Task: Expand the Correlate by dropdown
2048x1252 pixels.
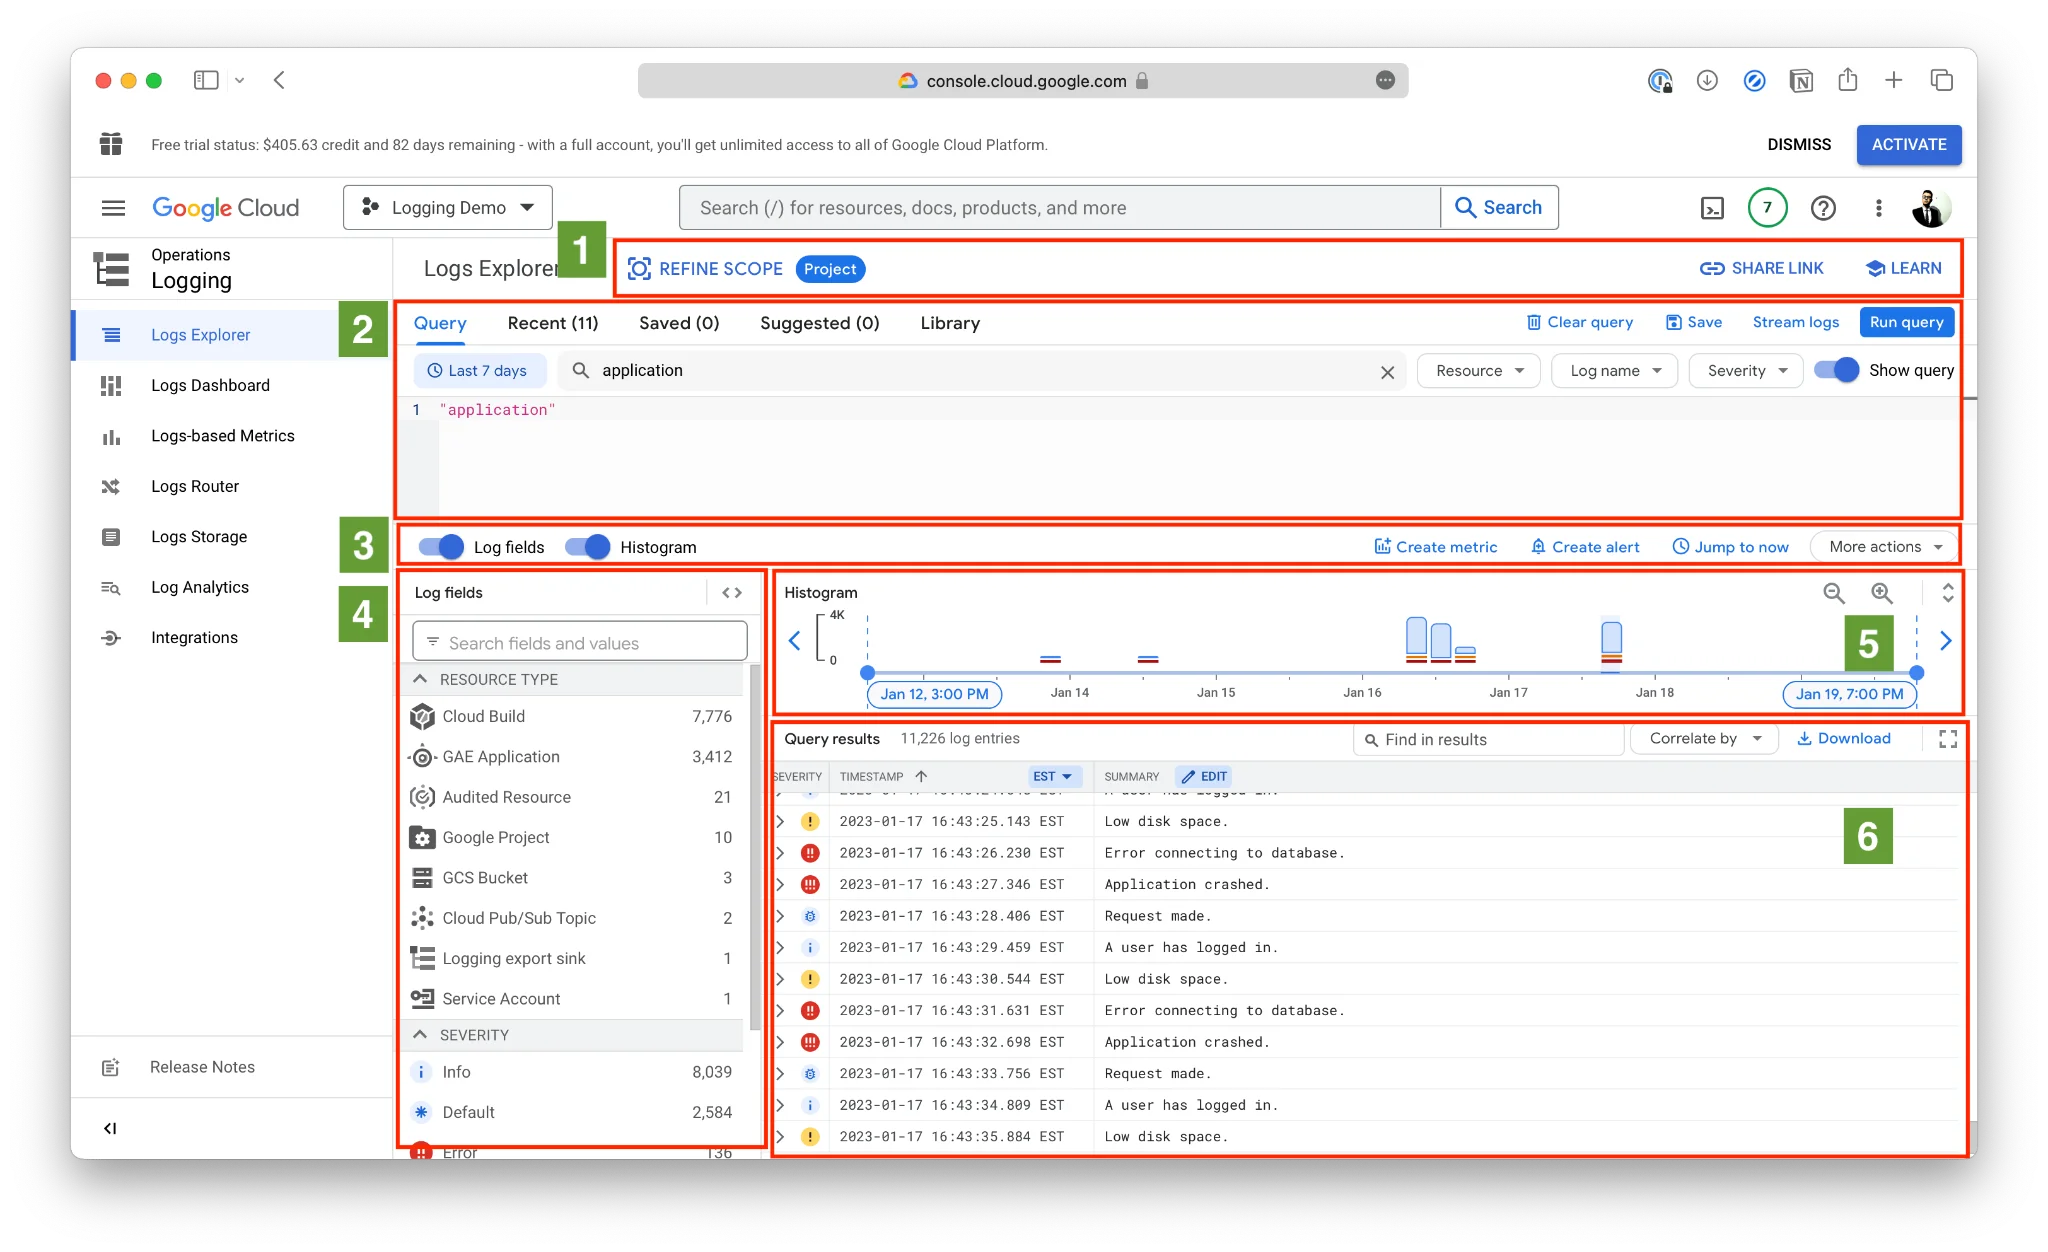Action: coord(1703,738)
